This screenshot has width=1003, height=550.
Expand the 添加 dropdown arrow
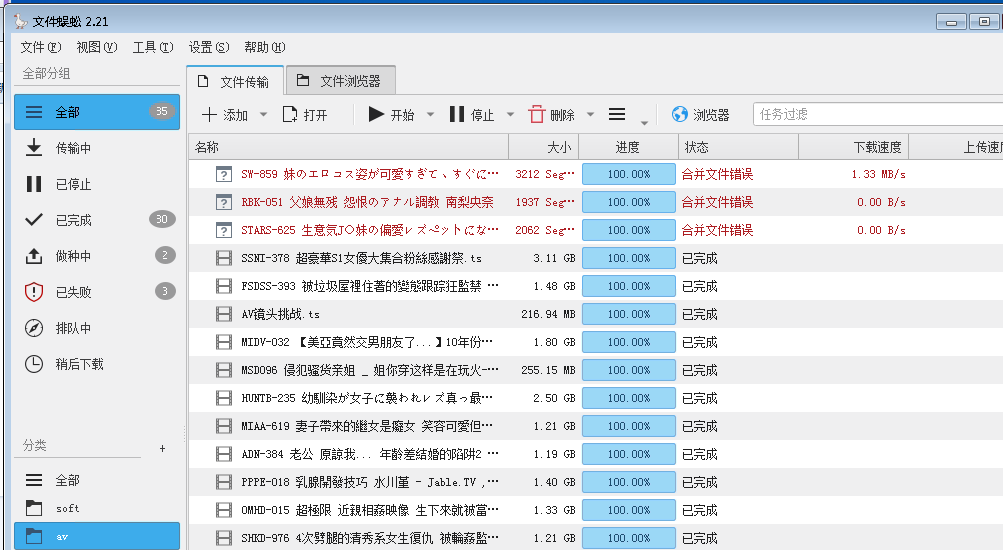[x=264, y=115]
